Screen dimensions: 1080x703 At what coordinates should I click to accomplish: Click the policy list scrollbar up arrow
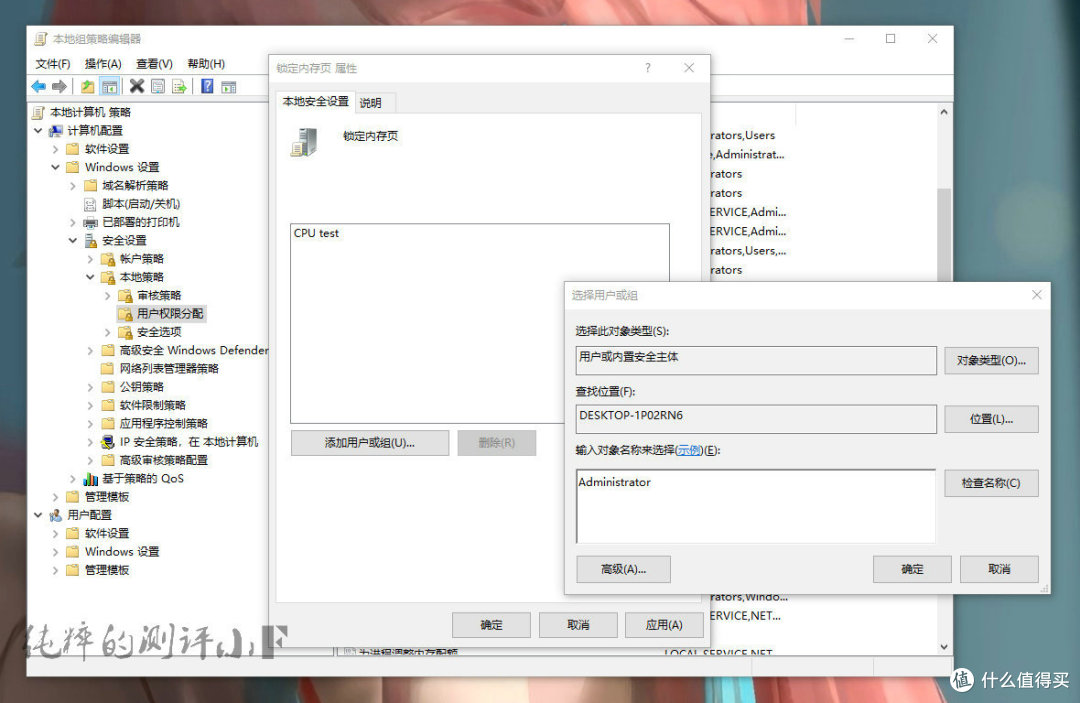944,112
